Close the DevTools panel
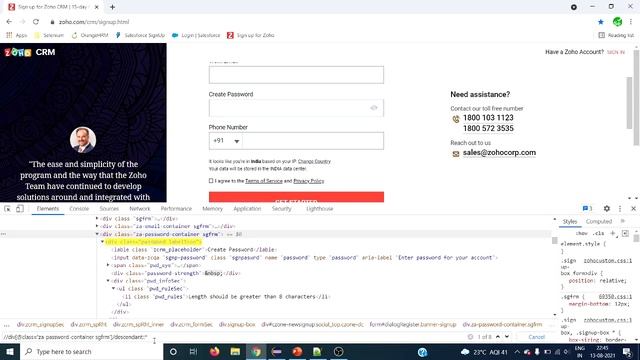Screen dimensions: 640x360 633,209
